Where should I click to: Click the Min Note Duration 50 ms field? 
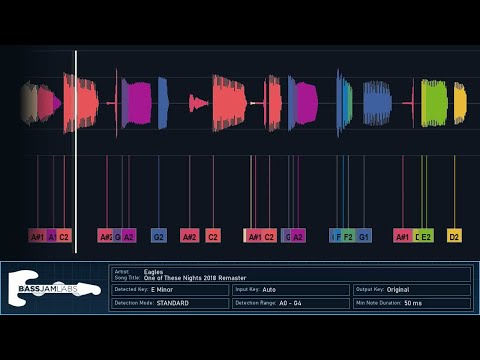click(x=412, y=303)
